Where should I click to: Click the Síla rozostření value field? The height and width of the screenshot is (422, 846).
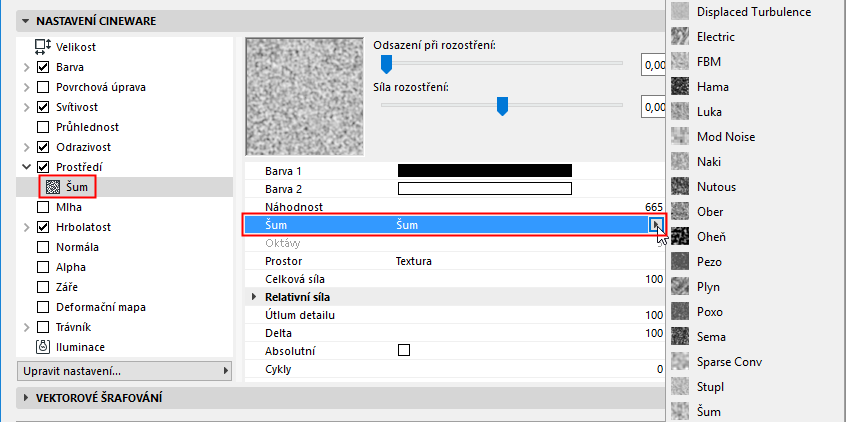point(653,107)
